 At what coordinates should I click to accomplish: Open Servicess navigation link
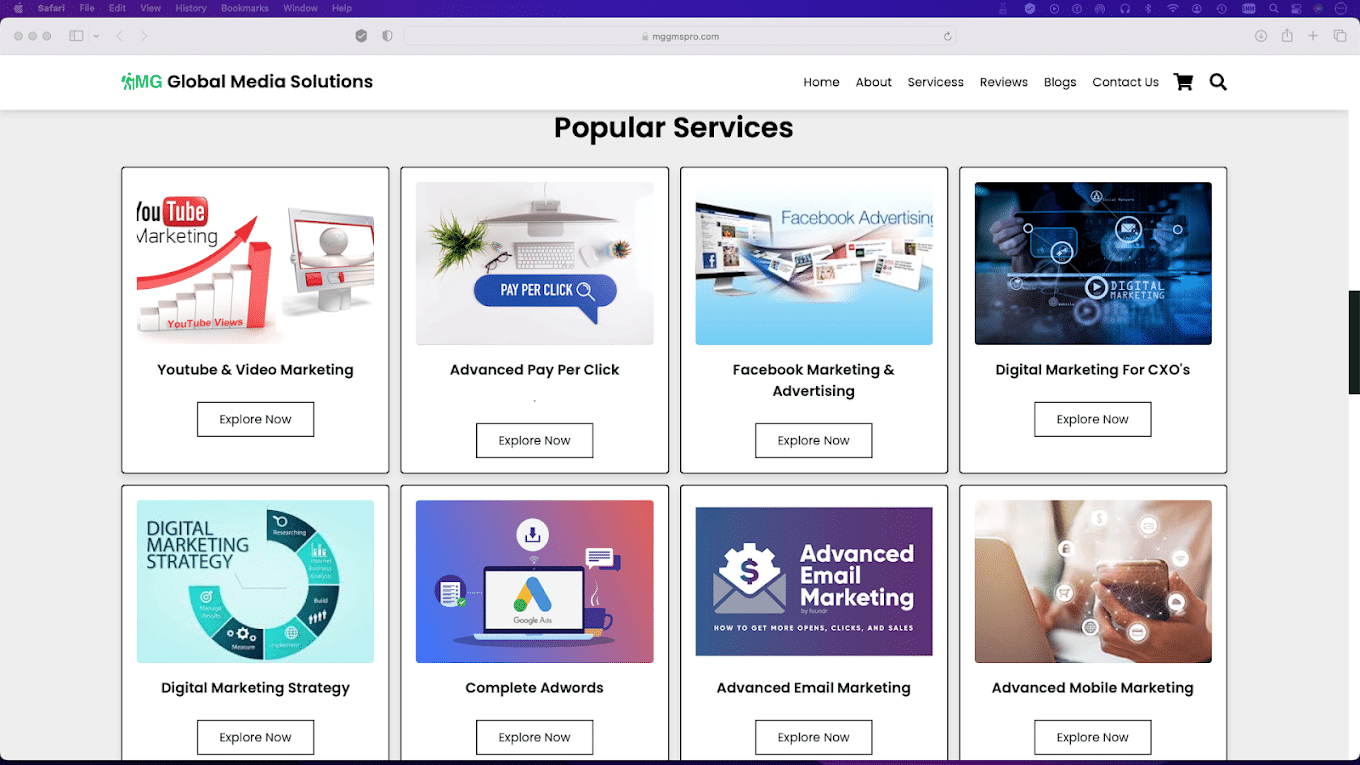click(x=935, y=82)
